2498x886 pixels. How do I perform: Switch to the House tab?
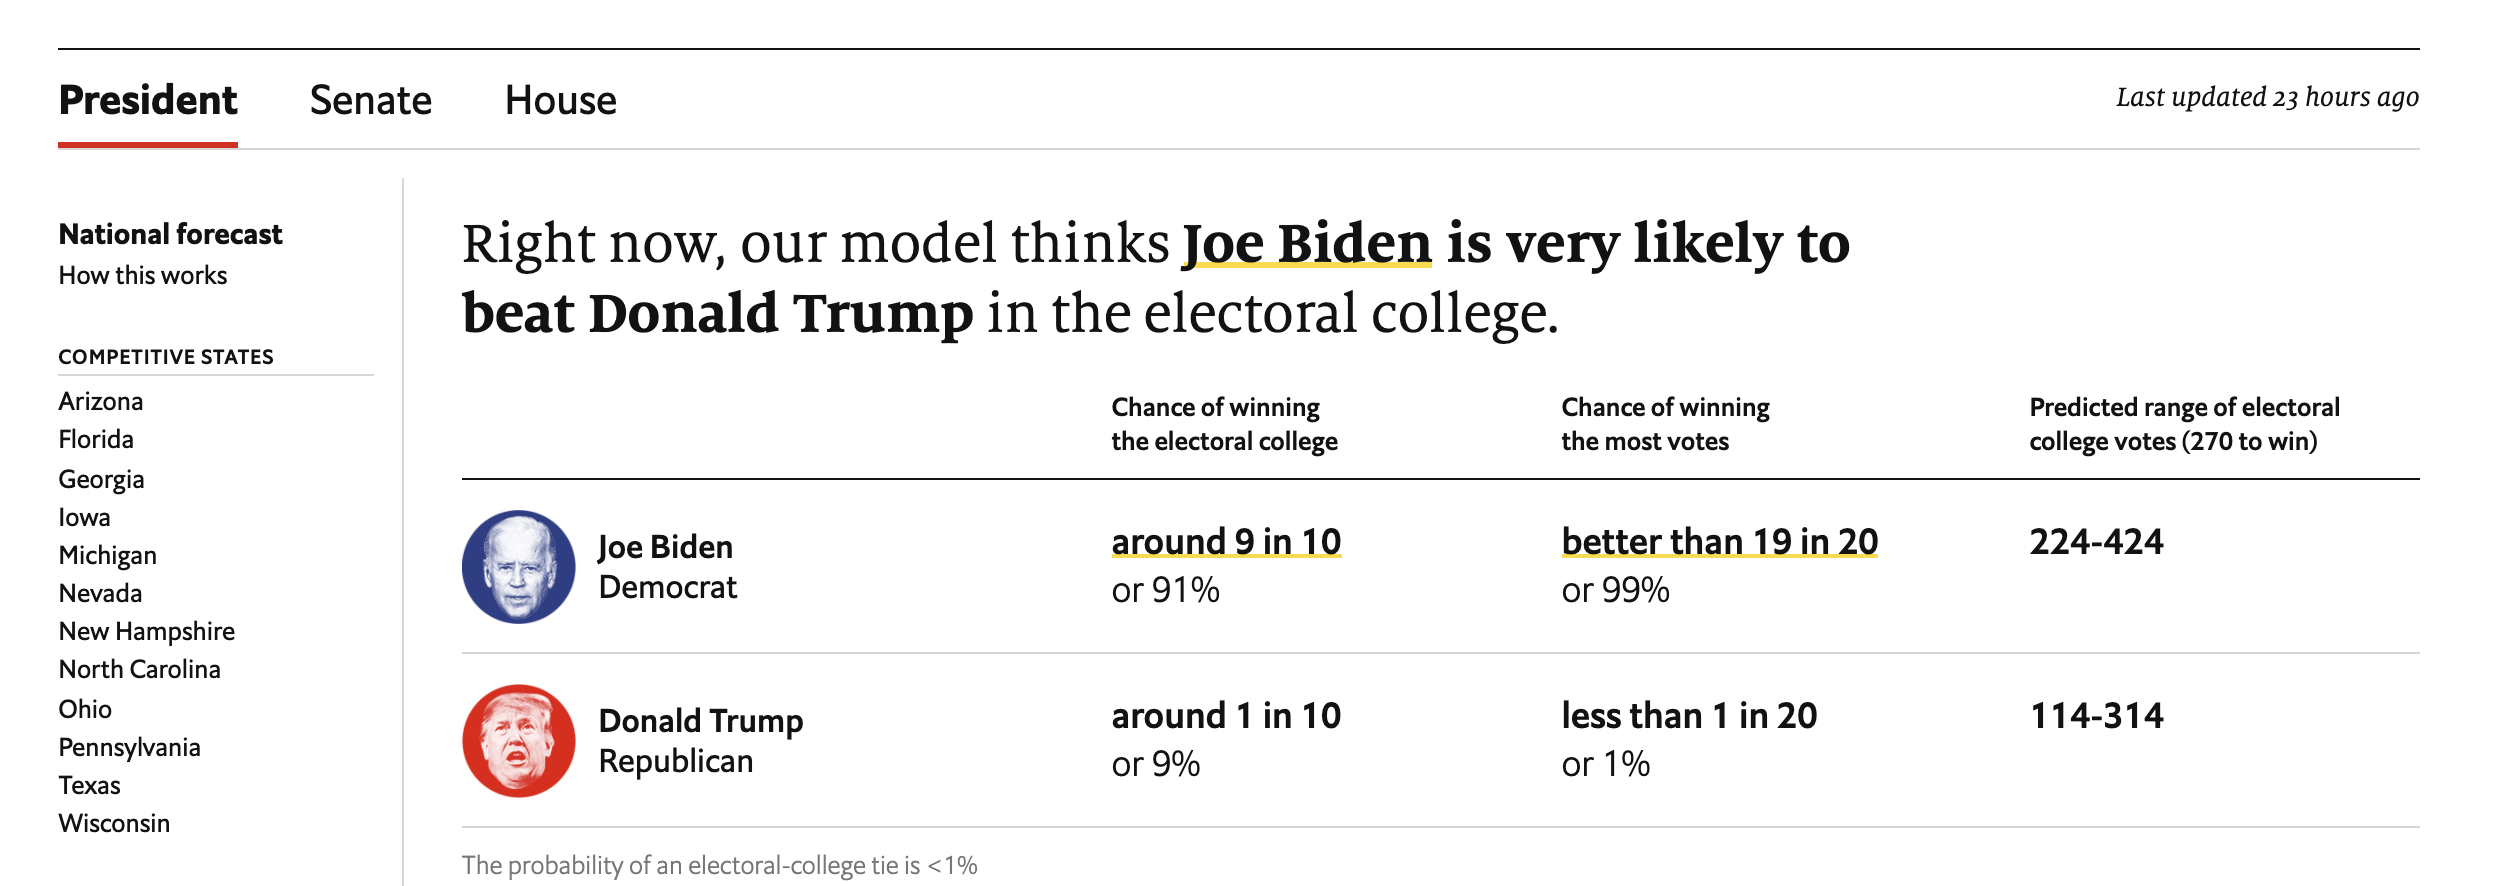click(560, 100)
